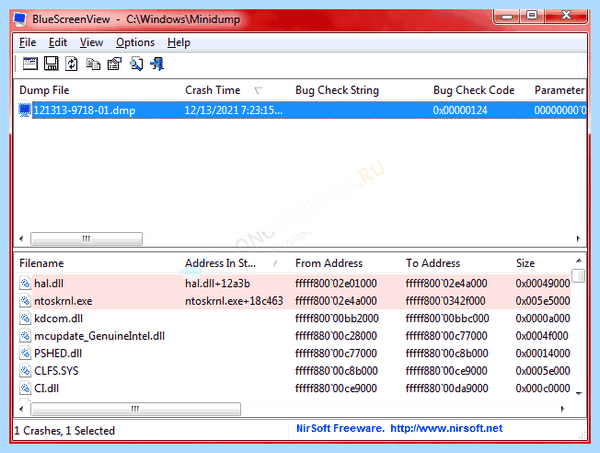Screen dimensions: 600x453
Task: Click the lower pane scroll down arrow
Action: 579,393
